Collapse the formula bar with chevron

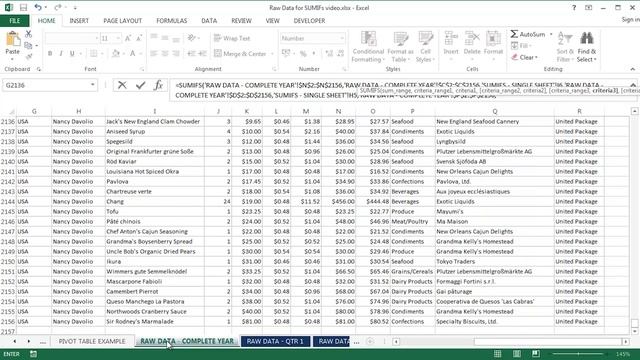click(633, 85)
